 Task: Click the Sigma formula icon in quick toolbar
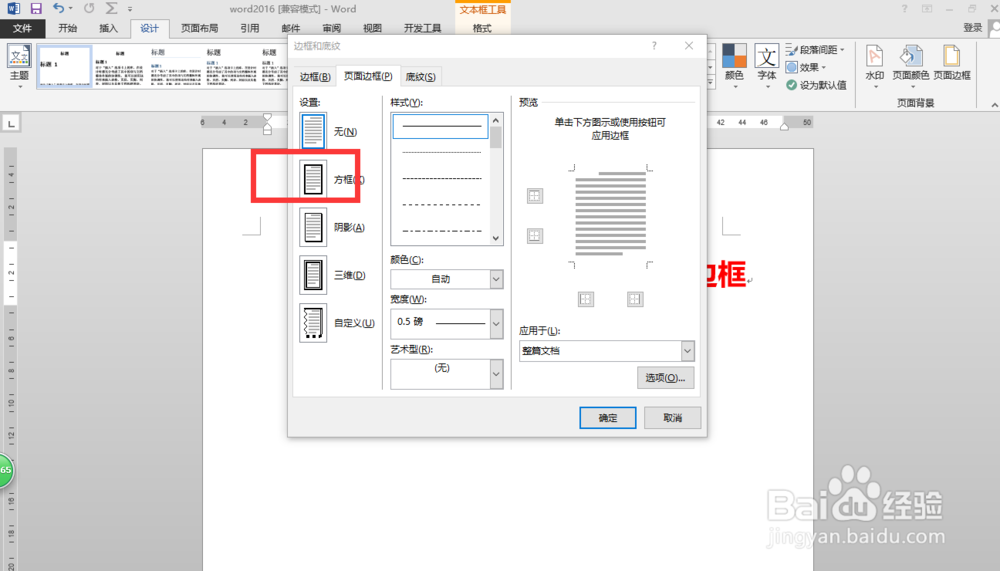pyautogui.click(x=112, y=8)
